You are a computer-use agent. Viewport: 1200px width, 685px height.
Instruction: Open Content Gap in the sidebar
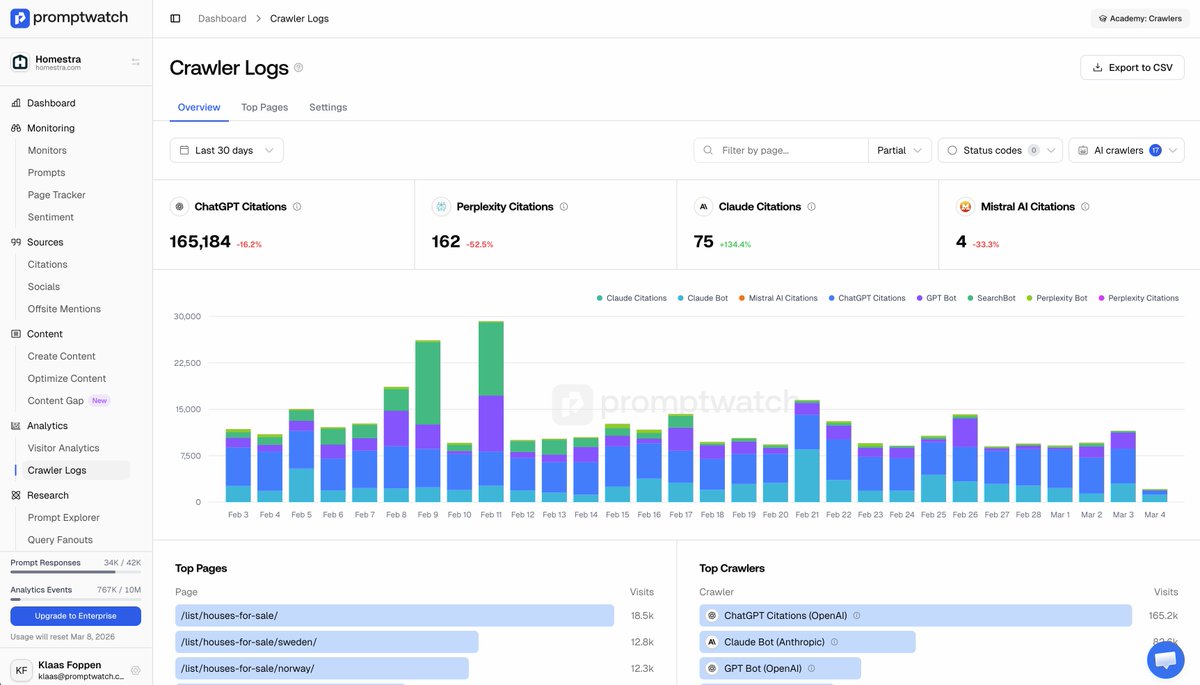55,401
